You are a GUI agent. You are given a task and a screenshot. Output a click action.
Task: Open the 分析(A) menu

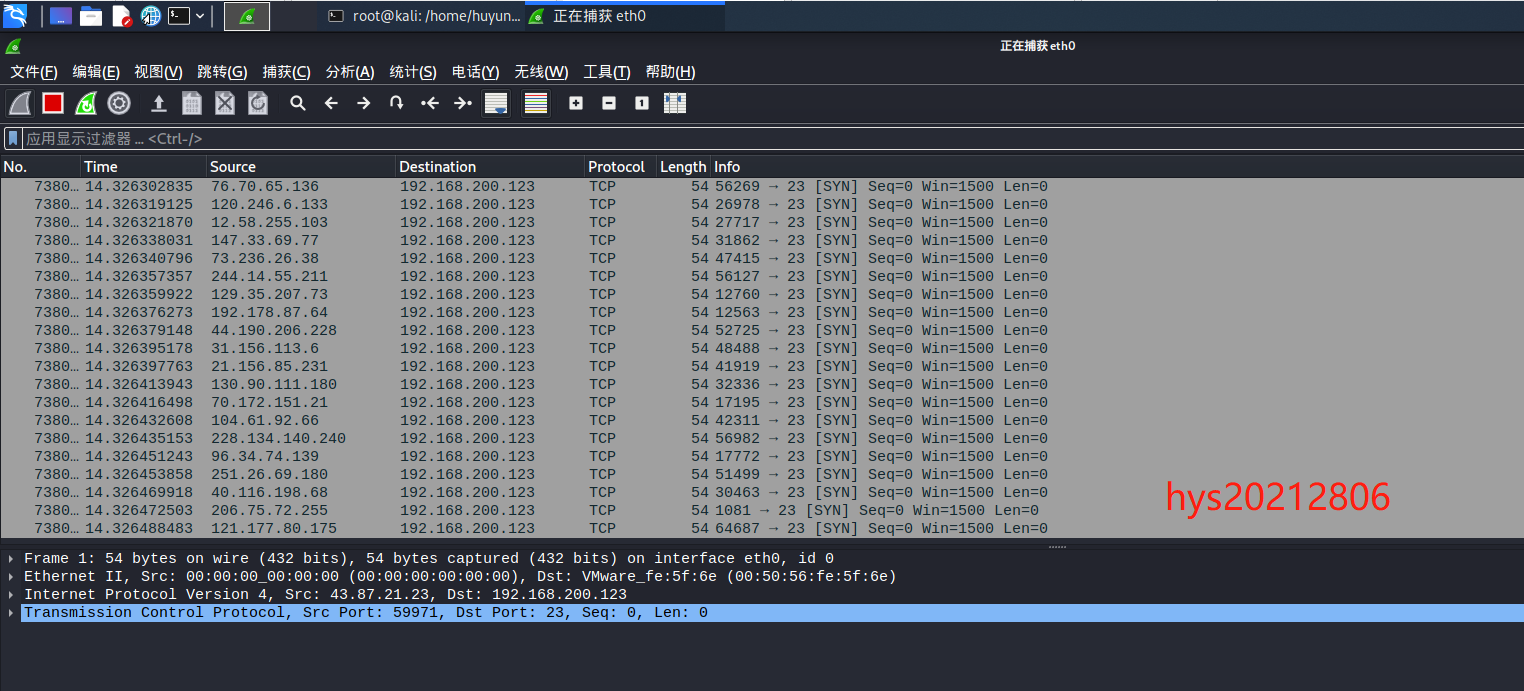click(350, 72)
